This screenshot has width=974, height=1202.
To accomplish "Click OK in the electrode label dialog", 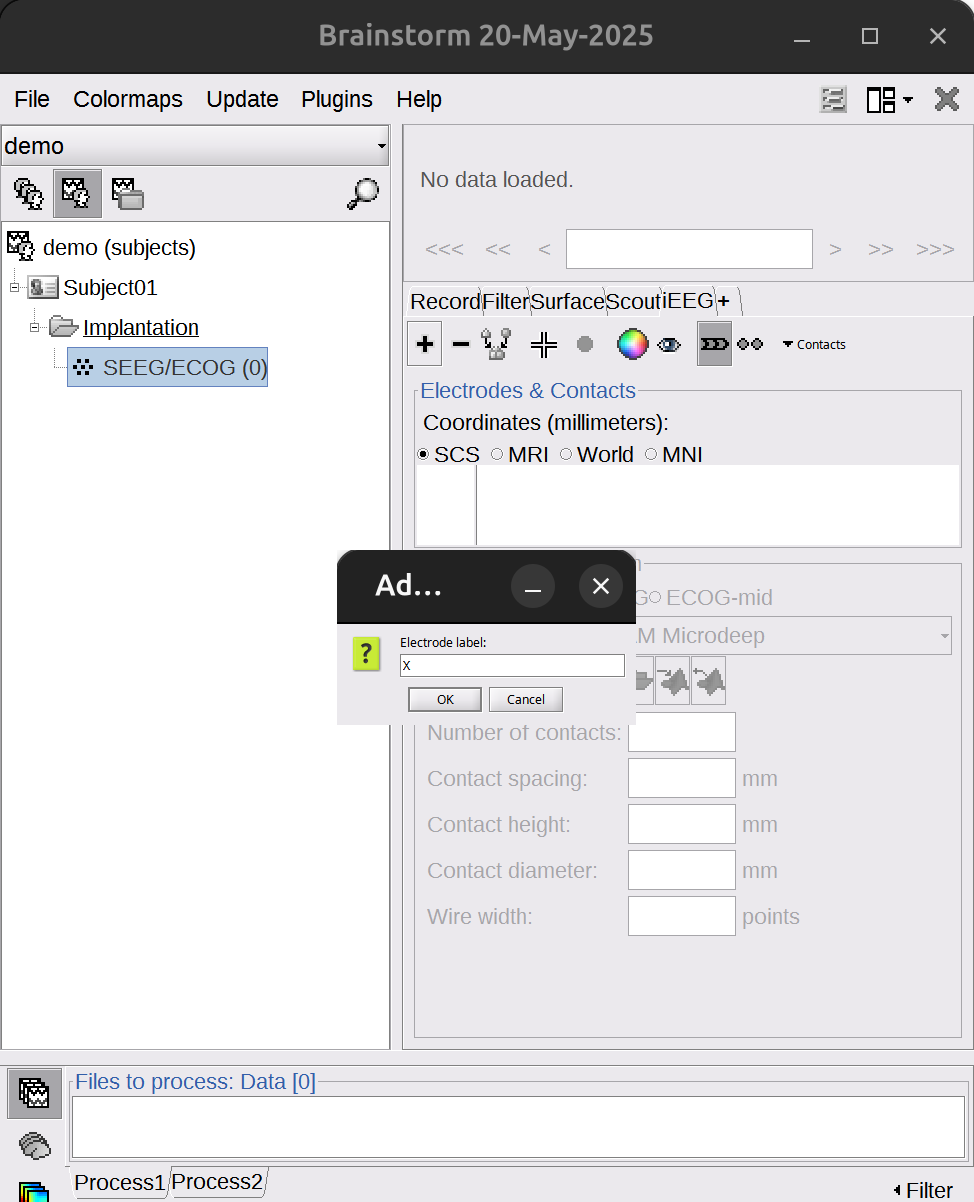I will (445, 699).
